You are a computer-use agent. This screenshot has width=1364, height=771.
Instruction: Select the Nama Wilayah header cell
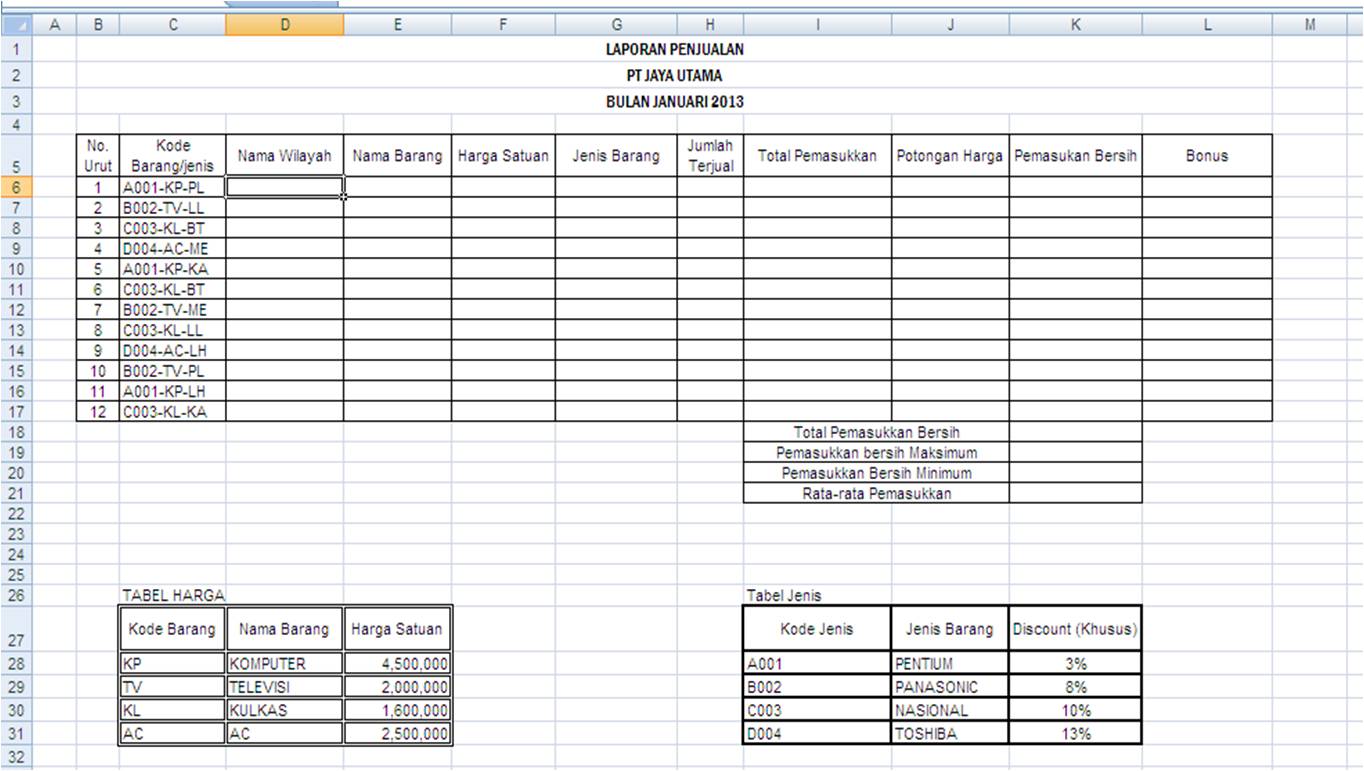(285, 156)
